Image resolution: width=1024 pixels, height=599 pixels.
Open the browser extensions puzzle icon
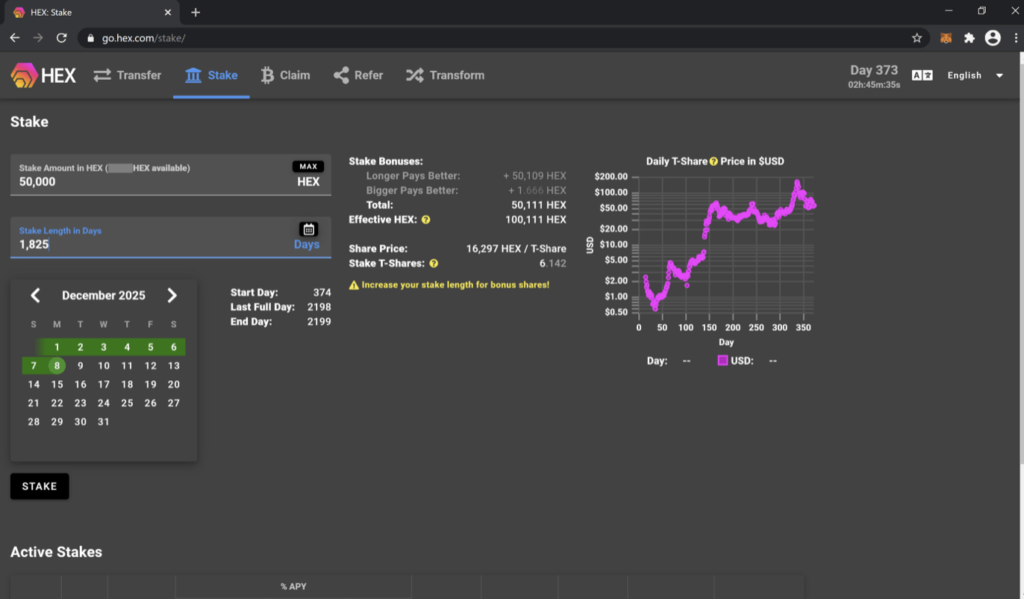click(x=969, y=38)
